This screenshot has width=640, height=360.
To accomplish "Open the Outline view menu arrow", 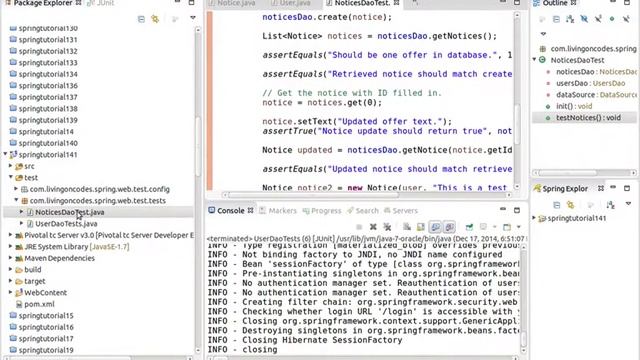I will point(543,34).
